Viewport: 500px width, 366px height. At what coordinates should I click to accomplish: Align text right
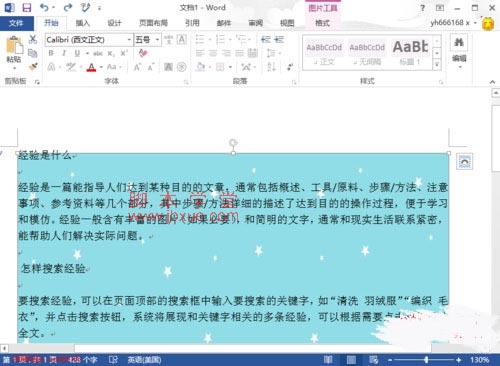226,53
